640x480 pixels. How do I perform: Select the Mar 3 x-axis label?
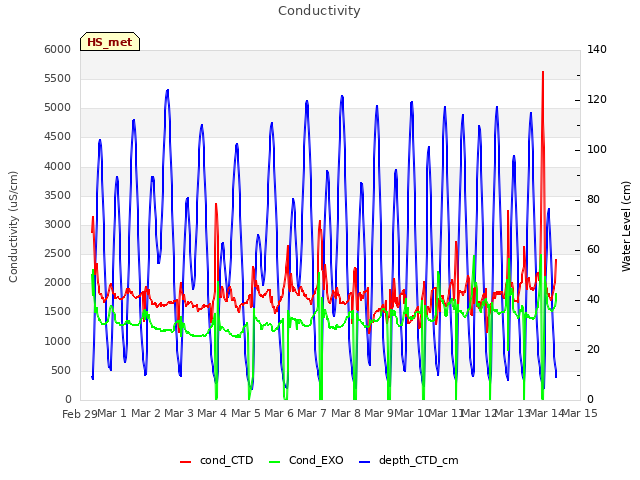point(179,413)
